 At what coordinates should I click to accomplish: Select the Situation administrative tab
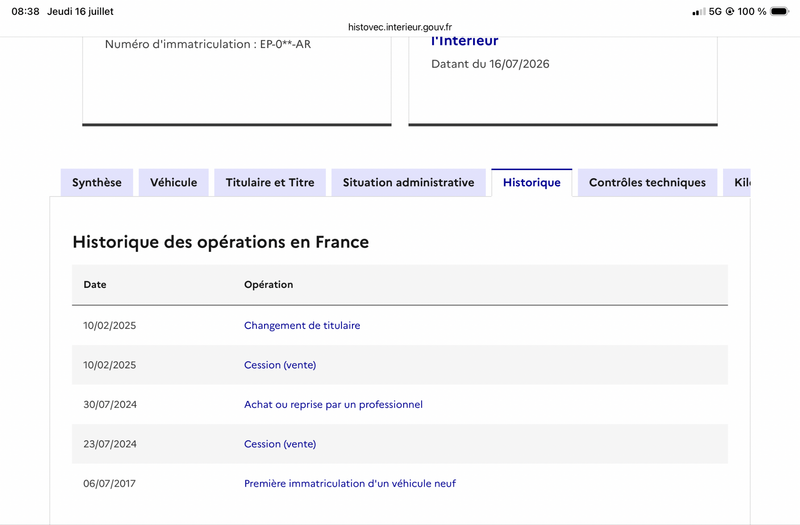(408, 183)
